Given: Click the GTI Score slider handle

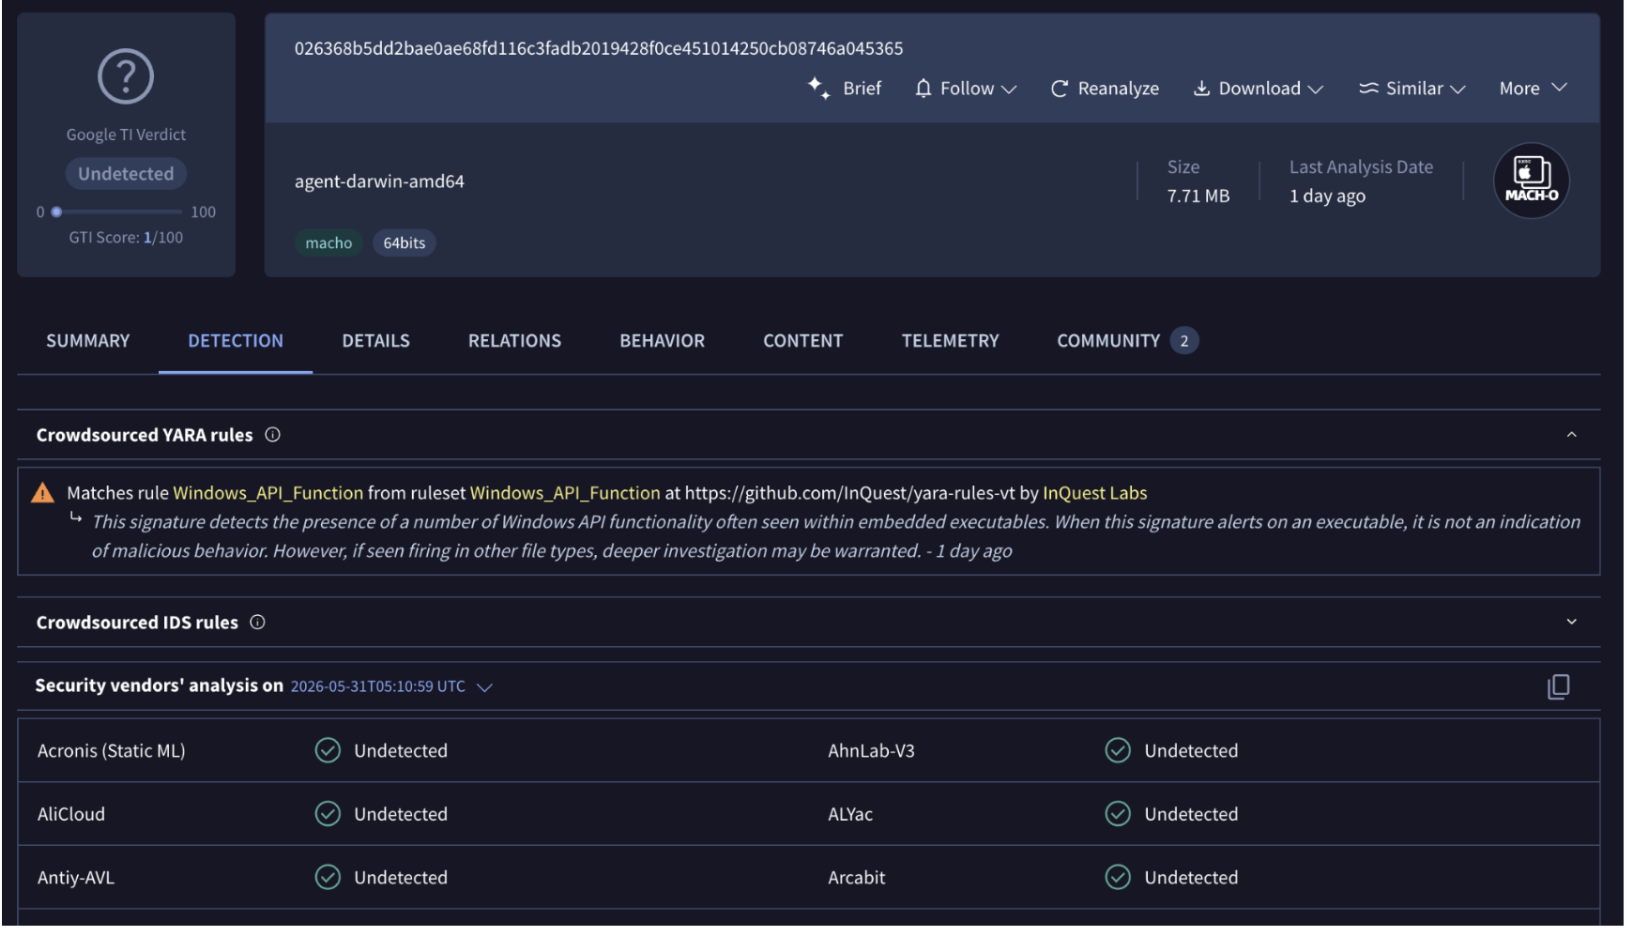Looking at the screenshot, I should point(57,212).
